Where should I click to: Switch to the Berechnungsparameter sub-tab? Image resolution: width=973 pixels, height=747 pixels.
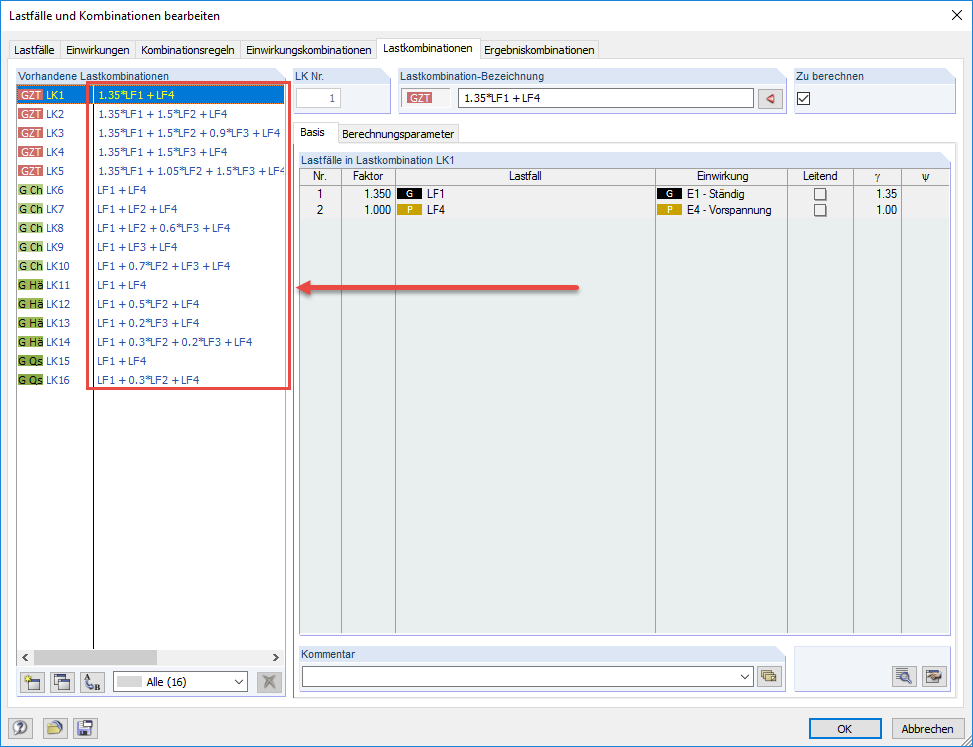coord(398,134)
